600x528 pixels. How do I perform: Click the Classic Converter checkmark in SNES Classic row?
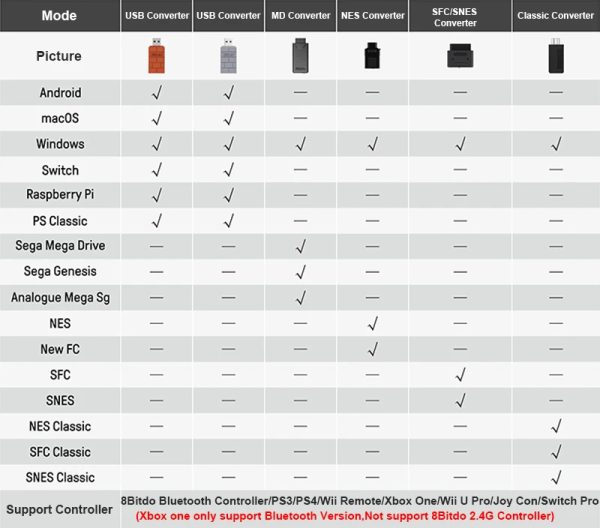(556, 477)
